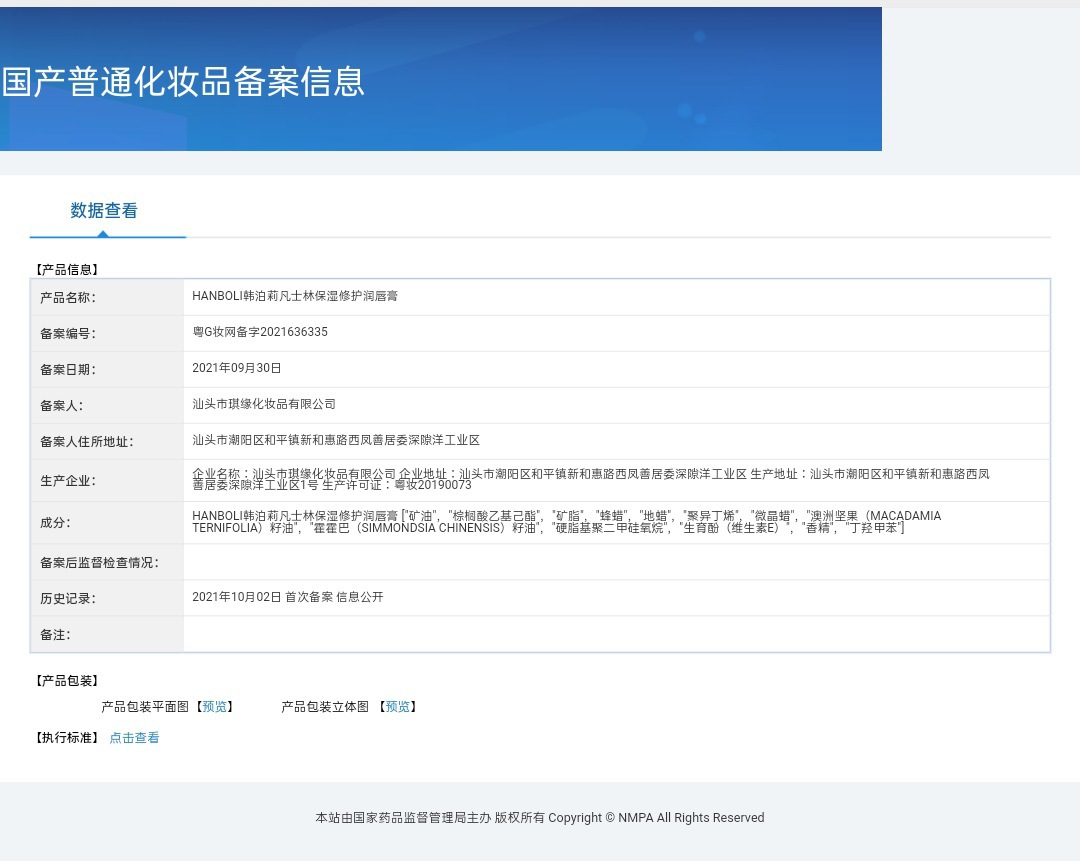Click the 备注 row label
This screenshot has width=1080, height=861.
point(55,635)
